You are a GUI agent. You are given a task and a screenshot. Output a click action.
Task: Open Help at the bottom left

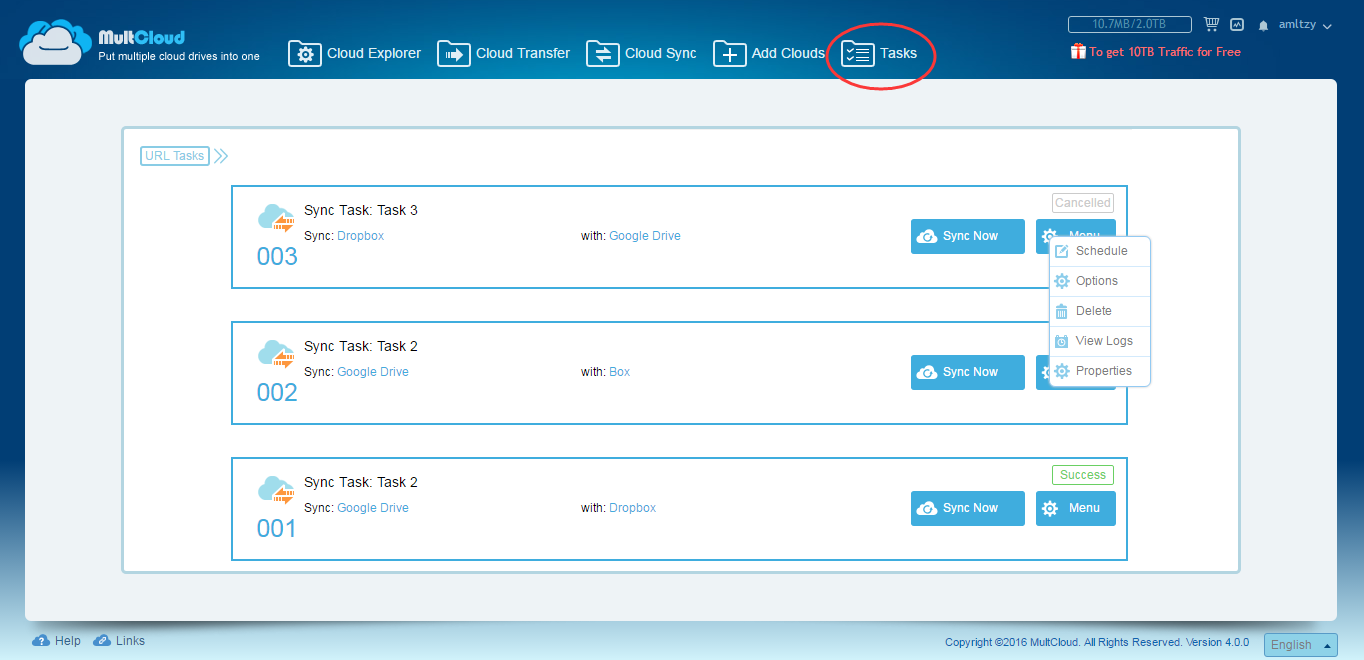(x=57, y=641)
